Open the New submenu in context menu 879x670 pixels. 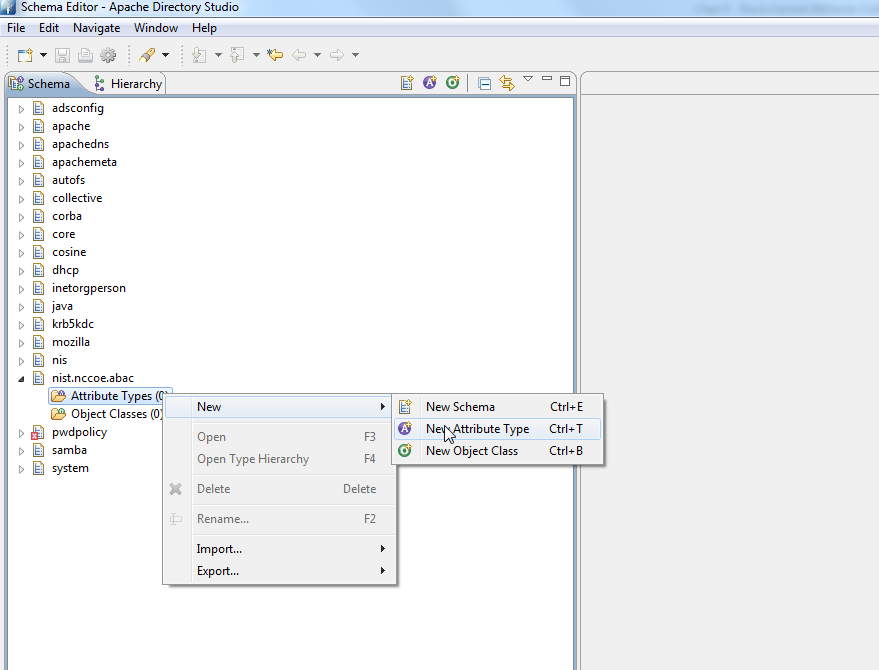click(280, 406)
